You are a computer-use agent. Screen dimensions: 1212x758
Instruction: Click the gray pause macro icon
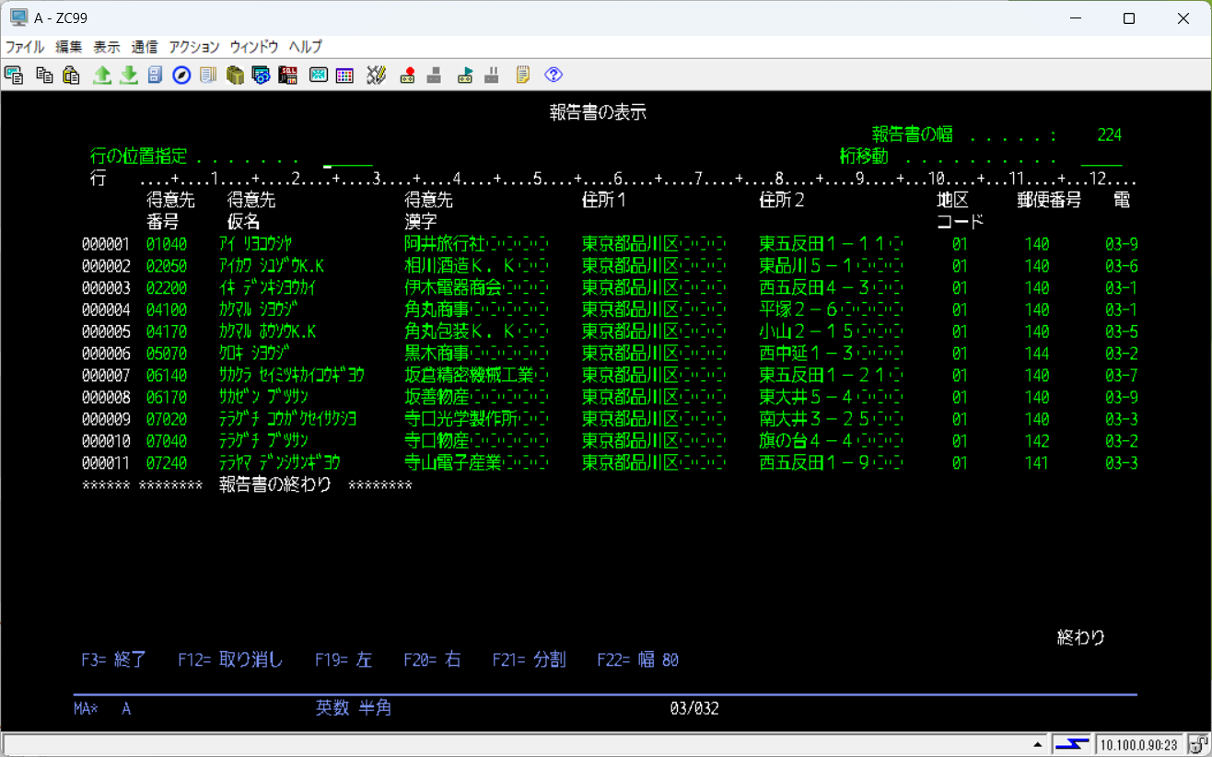[492, 75]
